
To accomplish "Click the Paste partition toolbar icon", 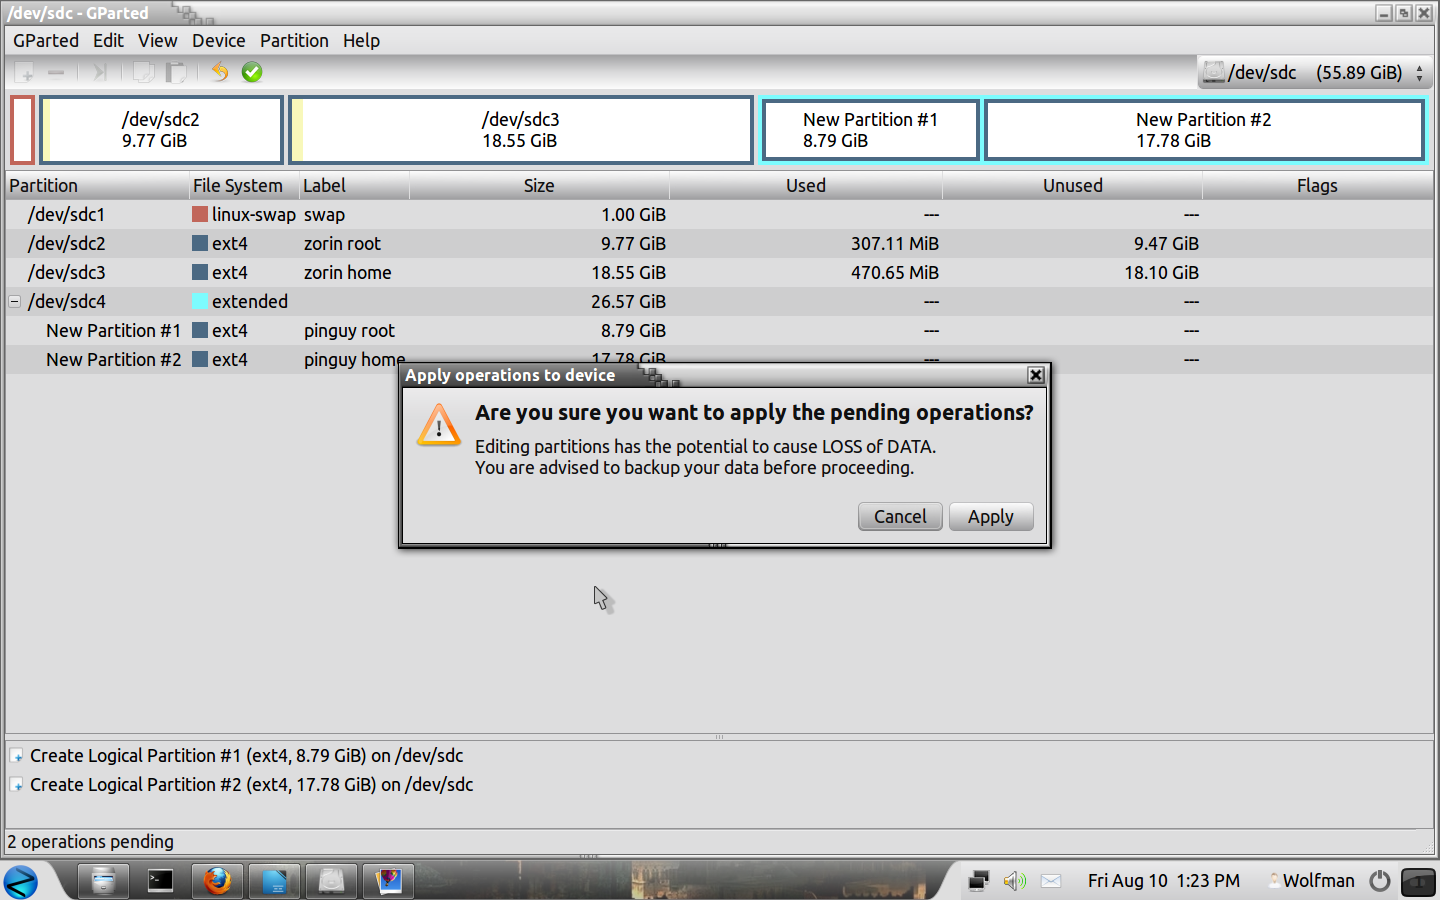I will pos(177,72).
